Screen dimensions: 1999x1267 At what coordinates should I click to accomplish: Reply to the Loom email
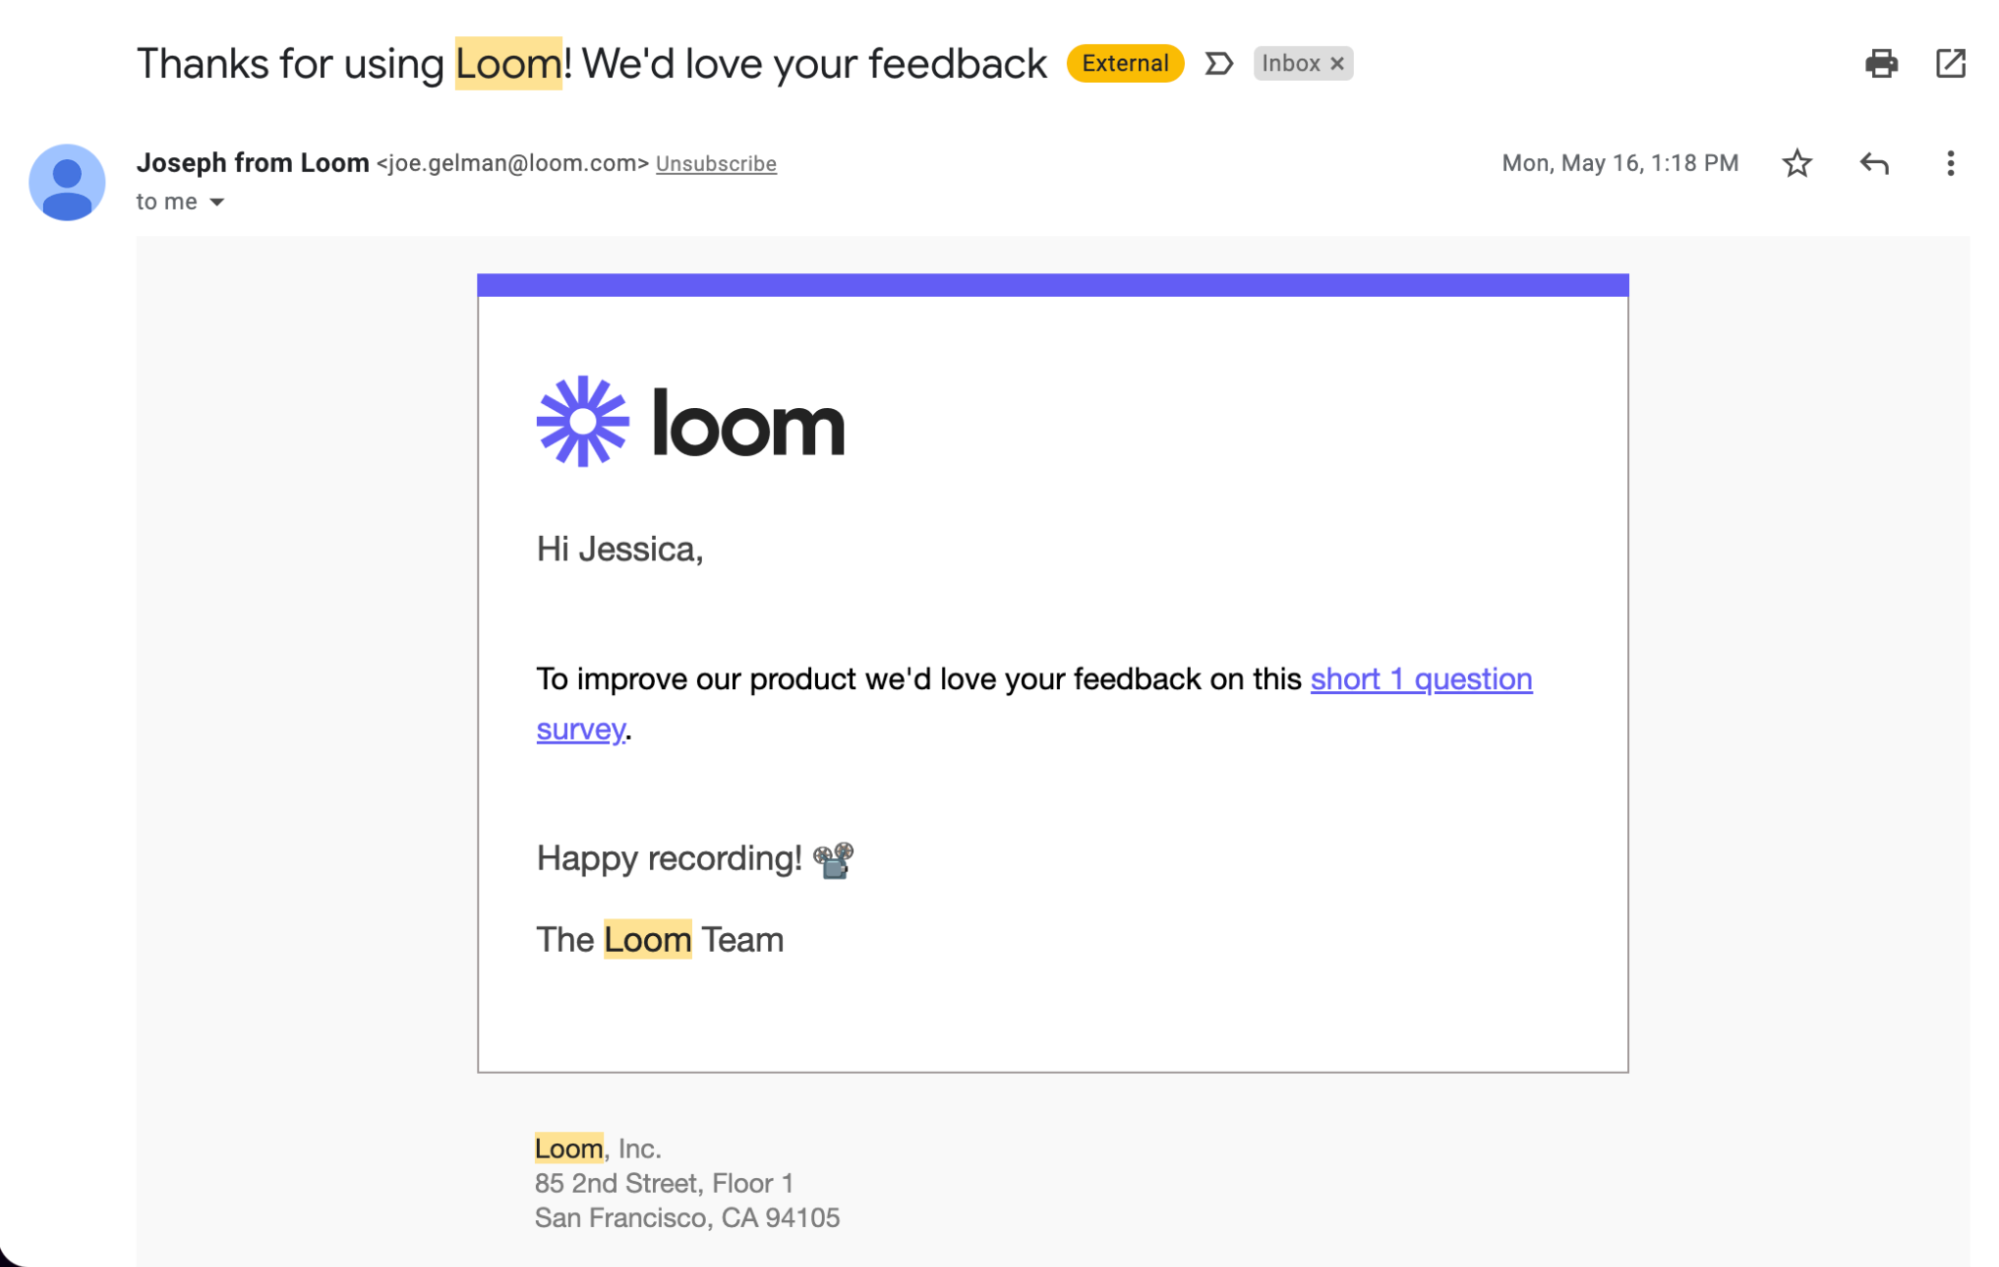click(x=1873, y=163)
